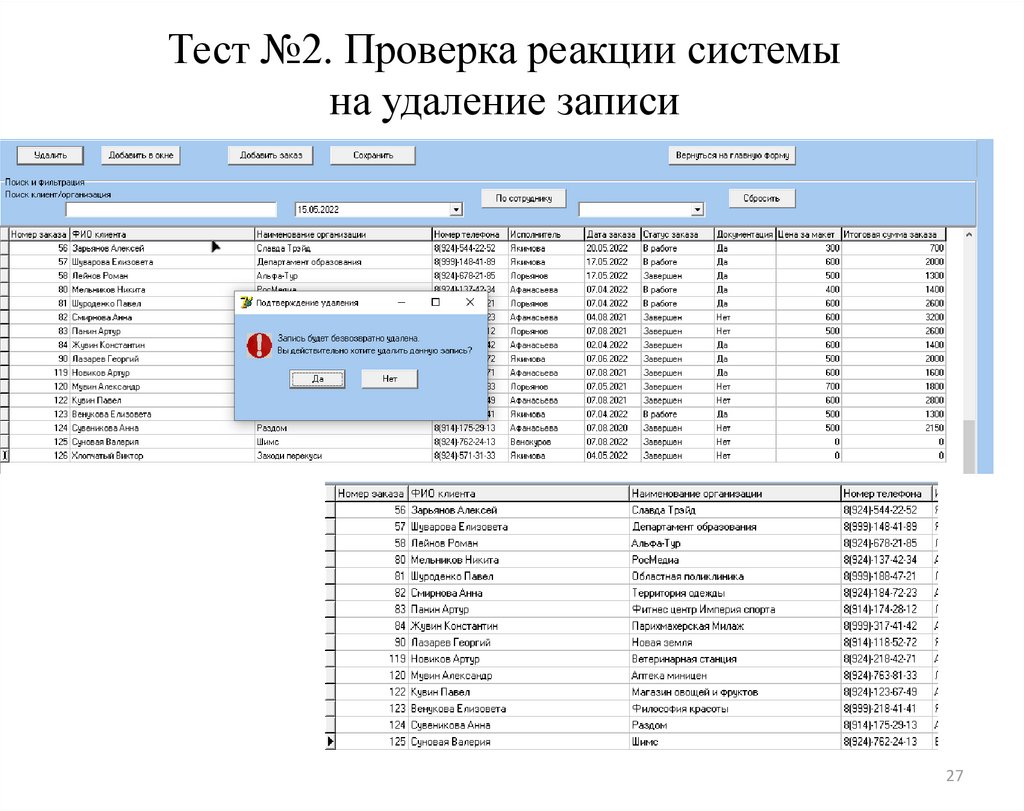Select Суновая Валерия in bottom grid

[x=519, y=742]
